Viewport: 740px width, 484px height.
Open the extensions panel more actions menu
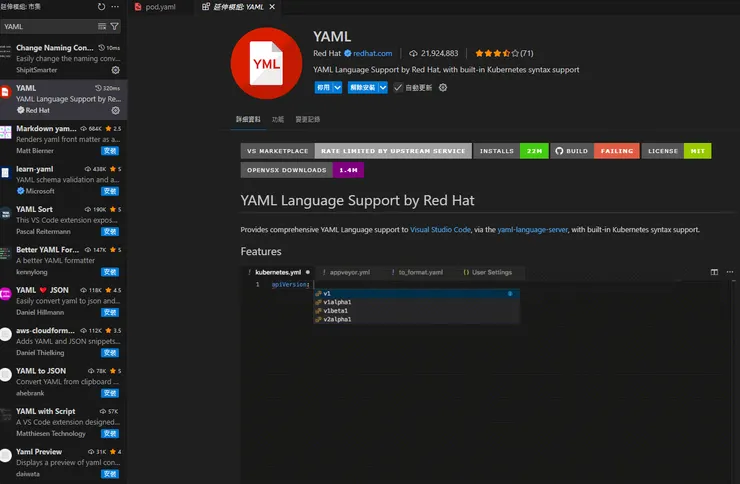(115, 7)
